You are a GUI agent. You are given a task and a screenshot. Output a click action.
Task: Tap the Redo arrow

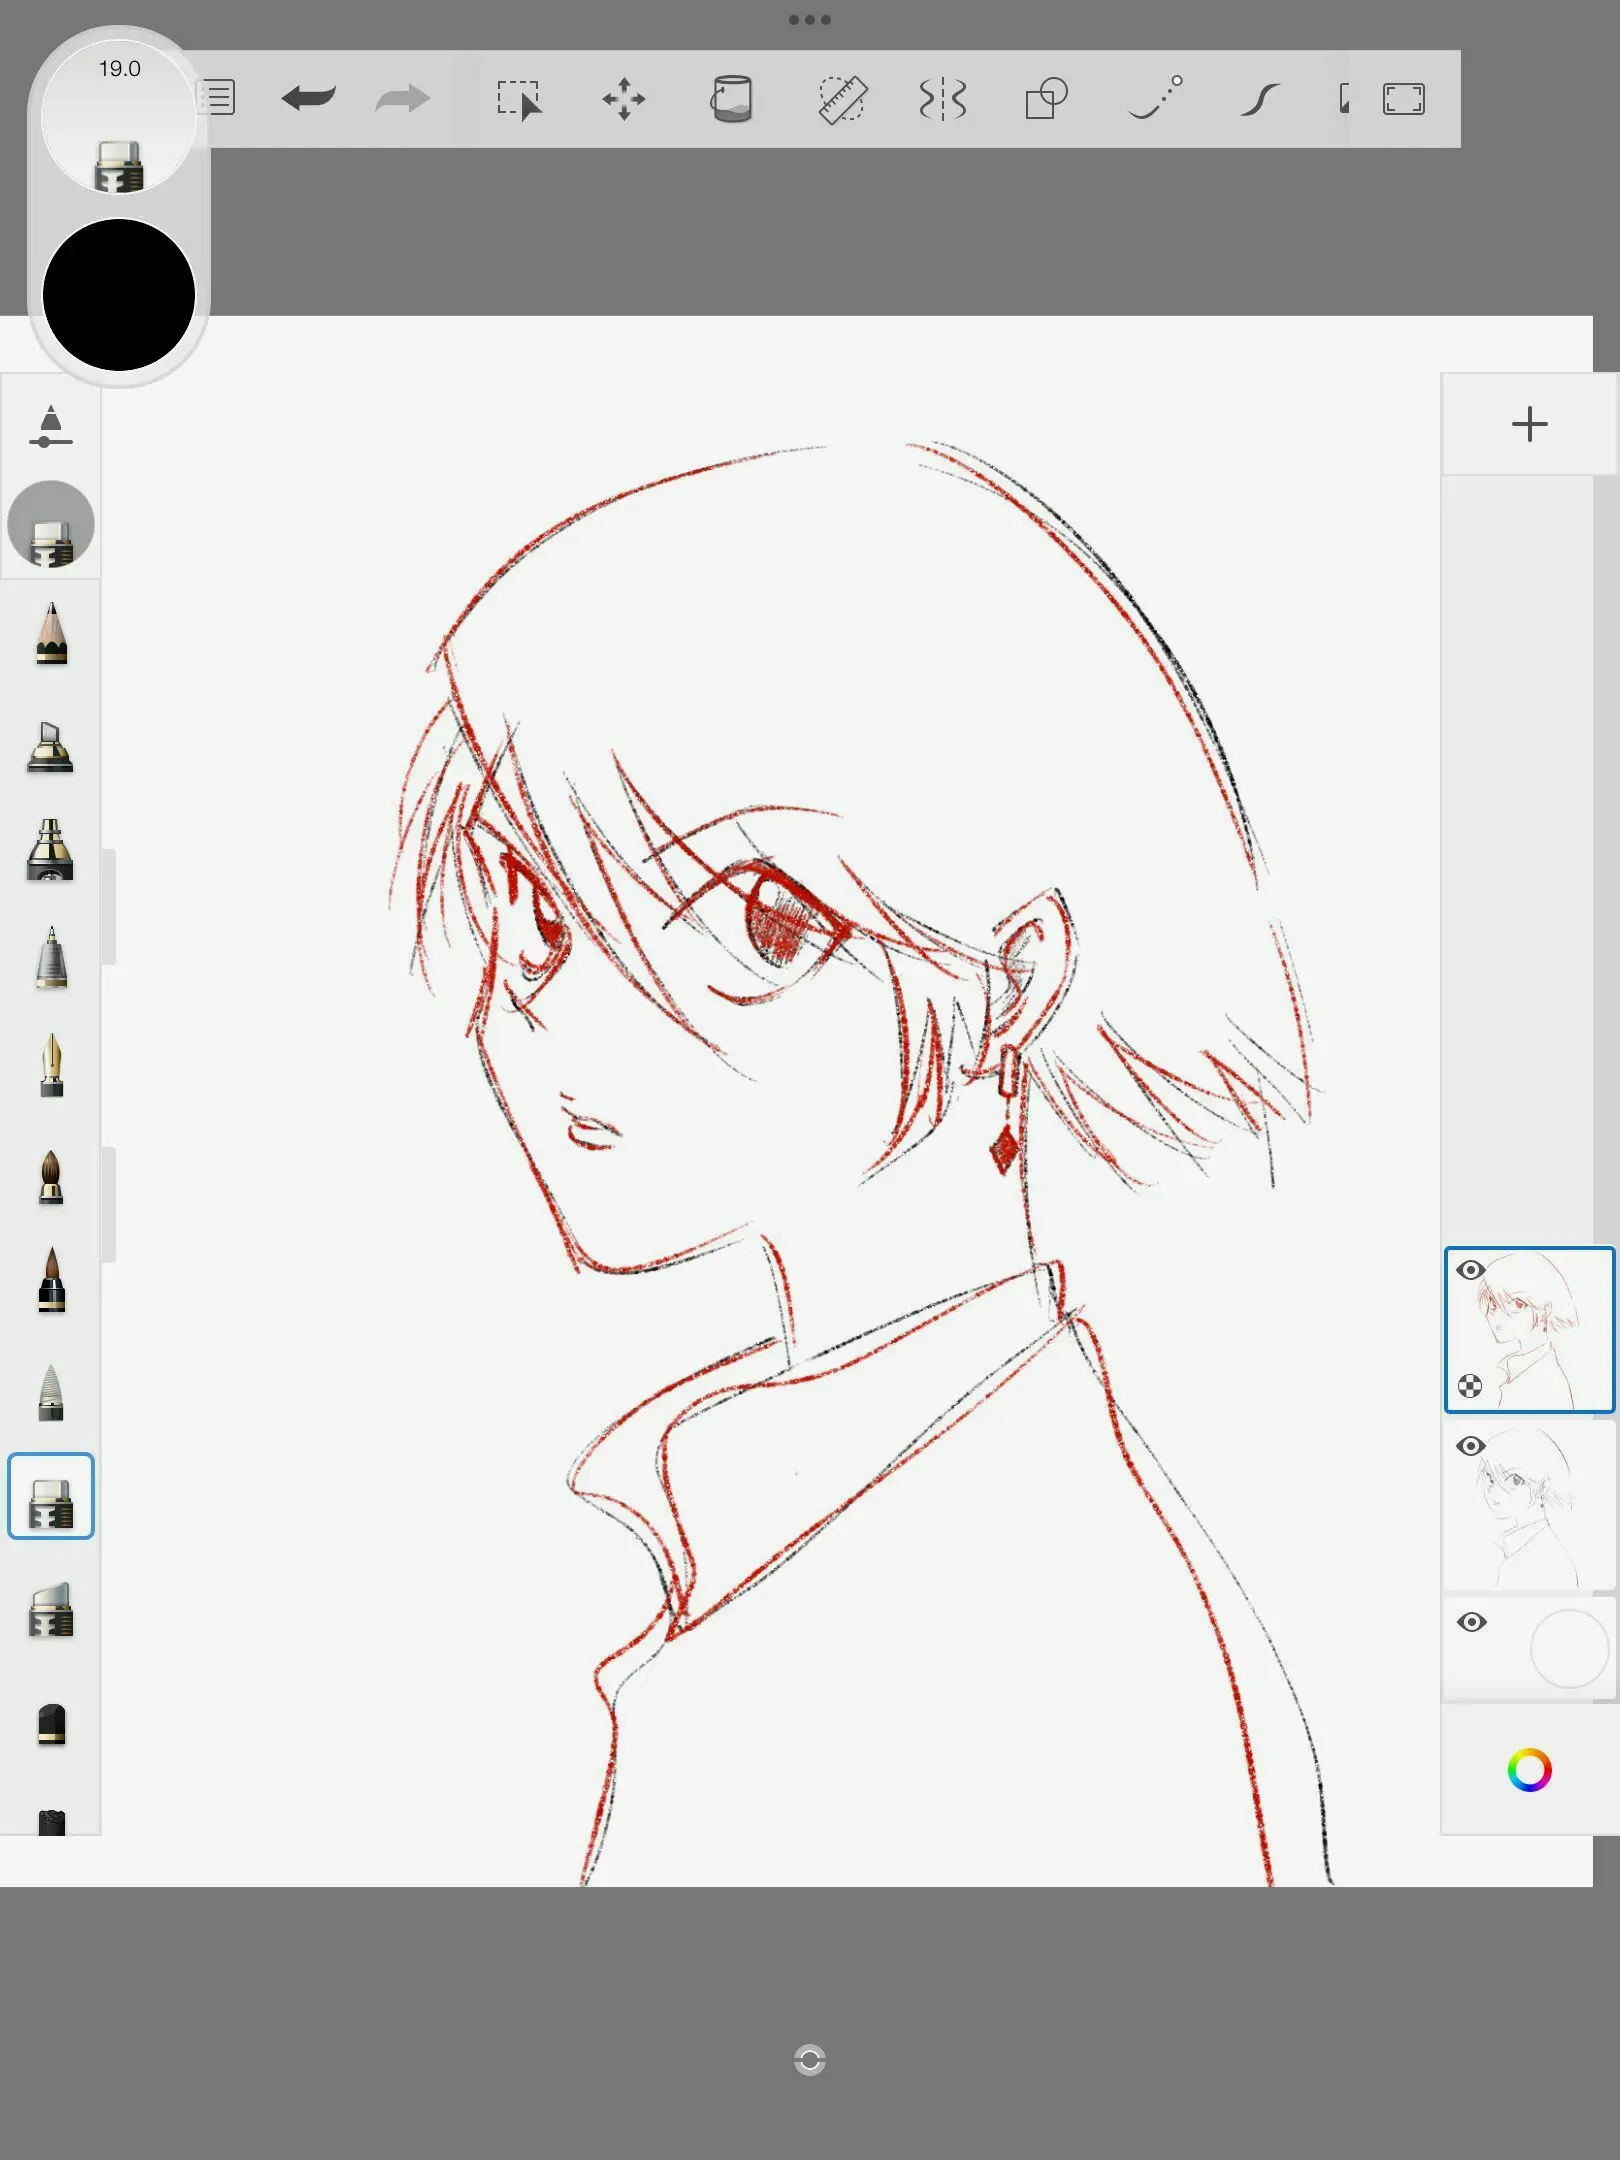(x=402, y=99)
